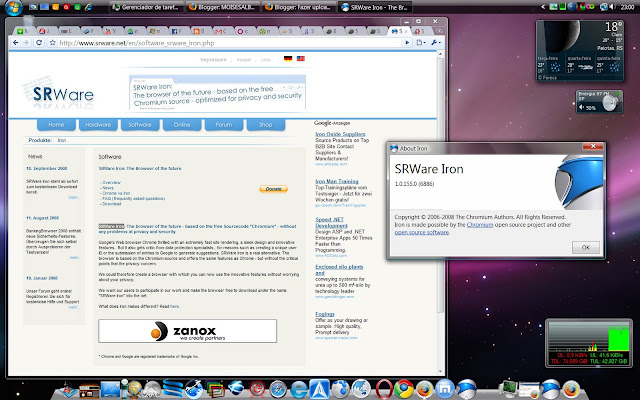Go forward using the browser forward arrow
Image resolution: width=640 pixels, height=400 pixels.
pyautogui.click(x=27, y=42)
